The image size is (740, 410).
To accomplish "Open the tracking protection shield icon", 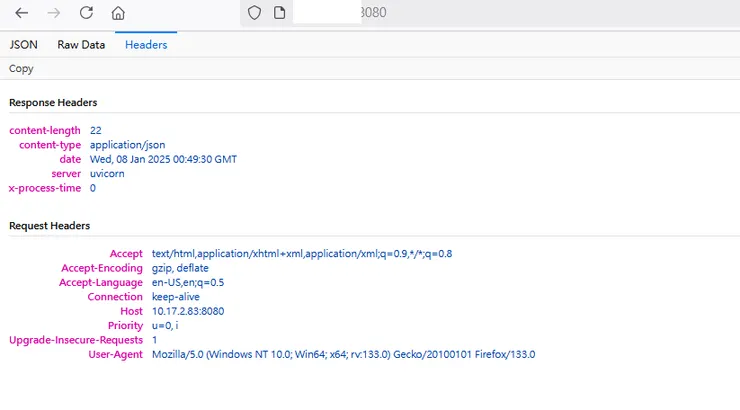I will [254, 13].
